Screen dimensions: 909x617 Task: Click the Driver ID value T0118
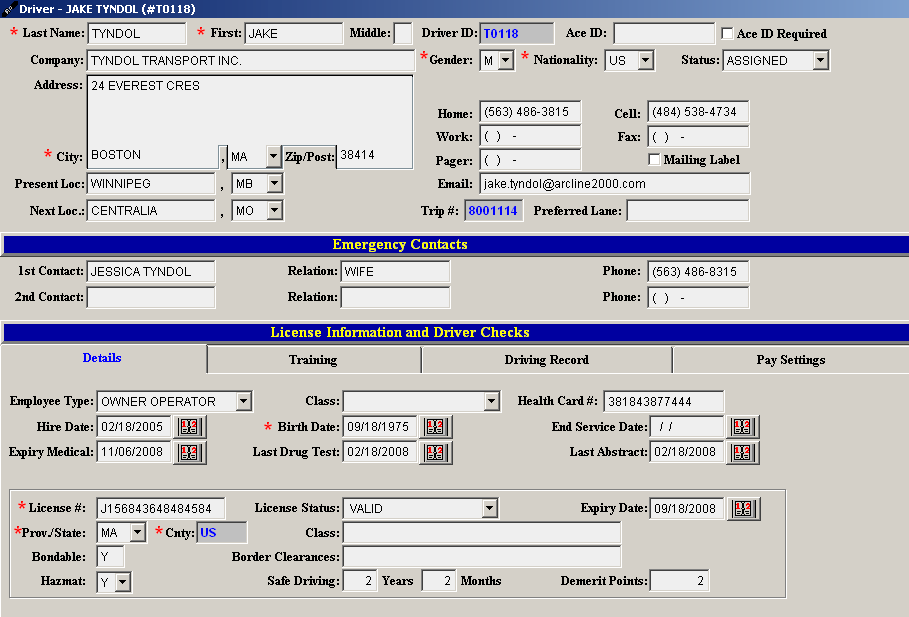point(517,34)
